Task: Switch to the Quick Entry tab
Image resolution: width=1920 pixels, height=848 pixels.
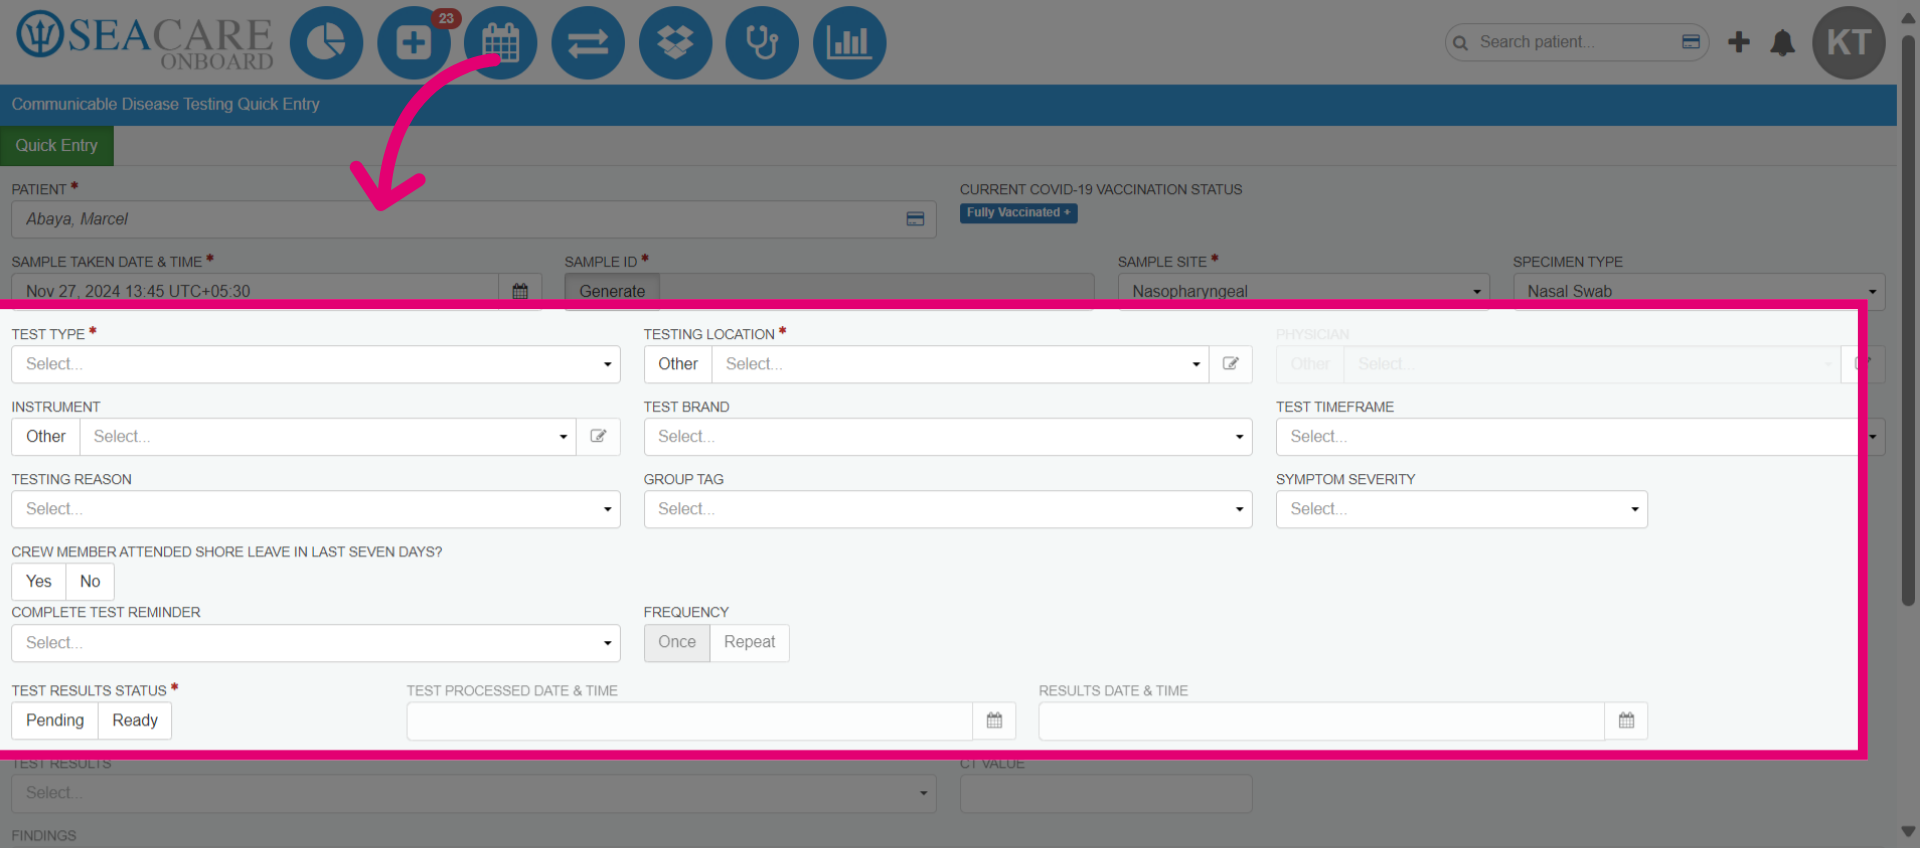Action: click(57, 145)
